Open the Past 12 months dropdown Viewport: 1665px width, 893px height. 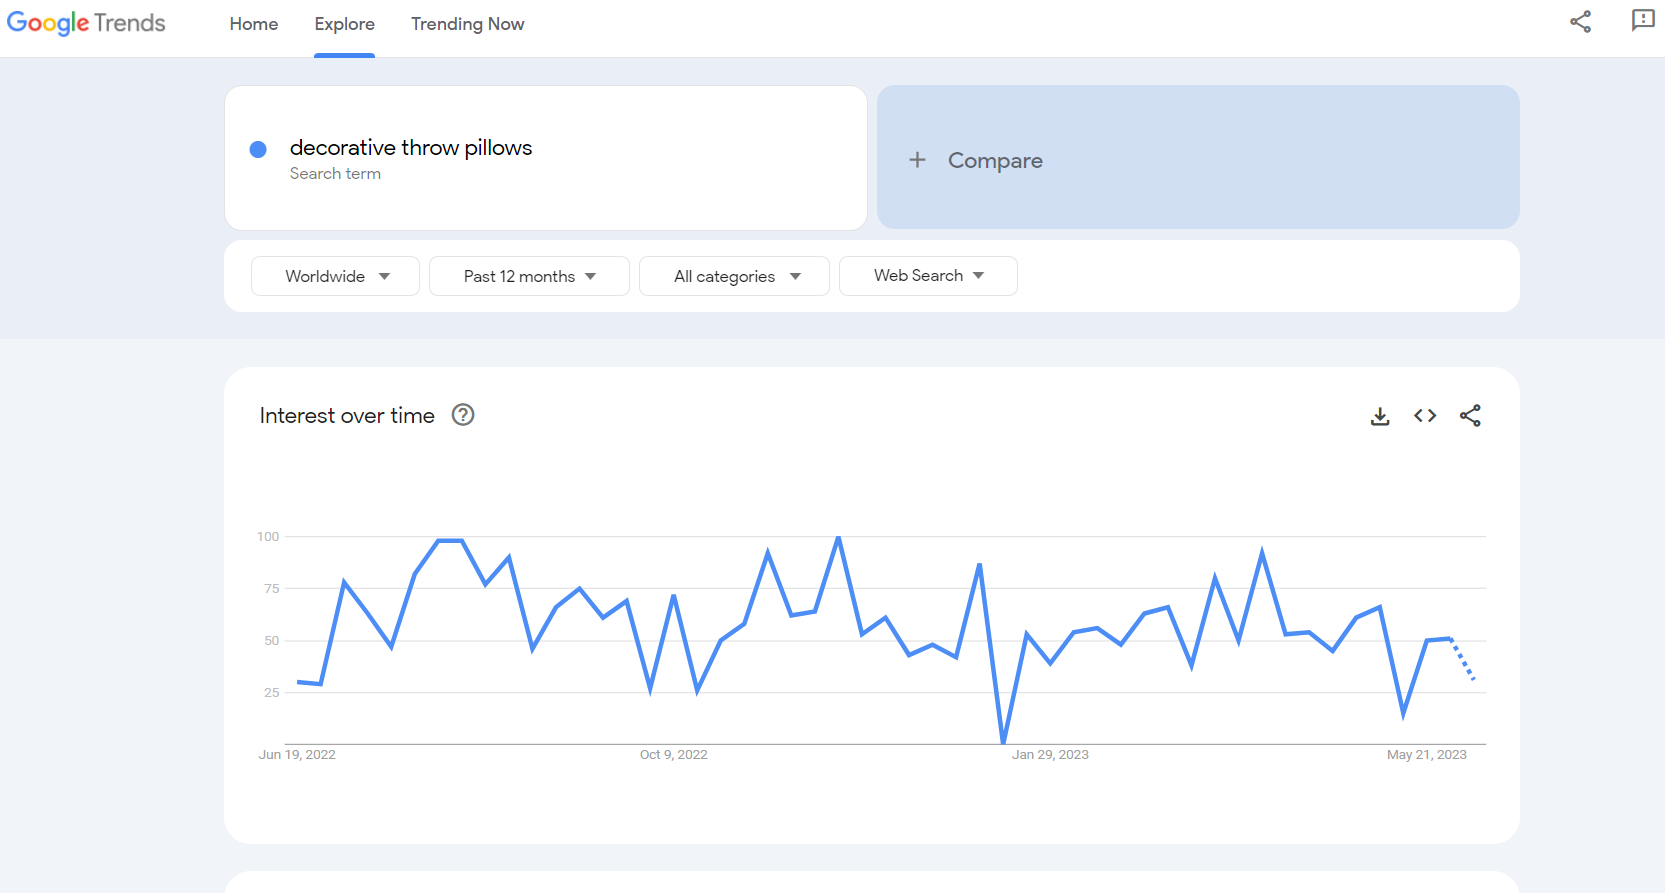[529, 276]
